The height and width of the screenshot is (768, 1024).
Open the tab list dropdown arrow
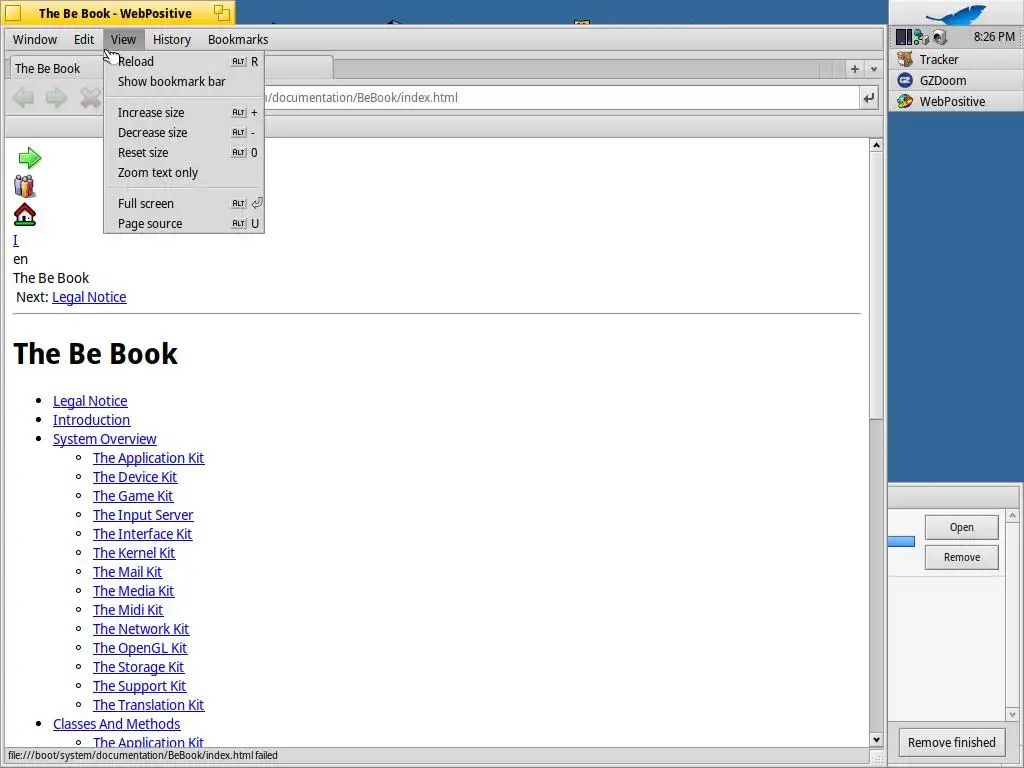tap(874, 69)
